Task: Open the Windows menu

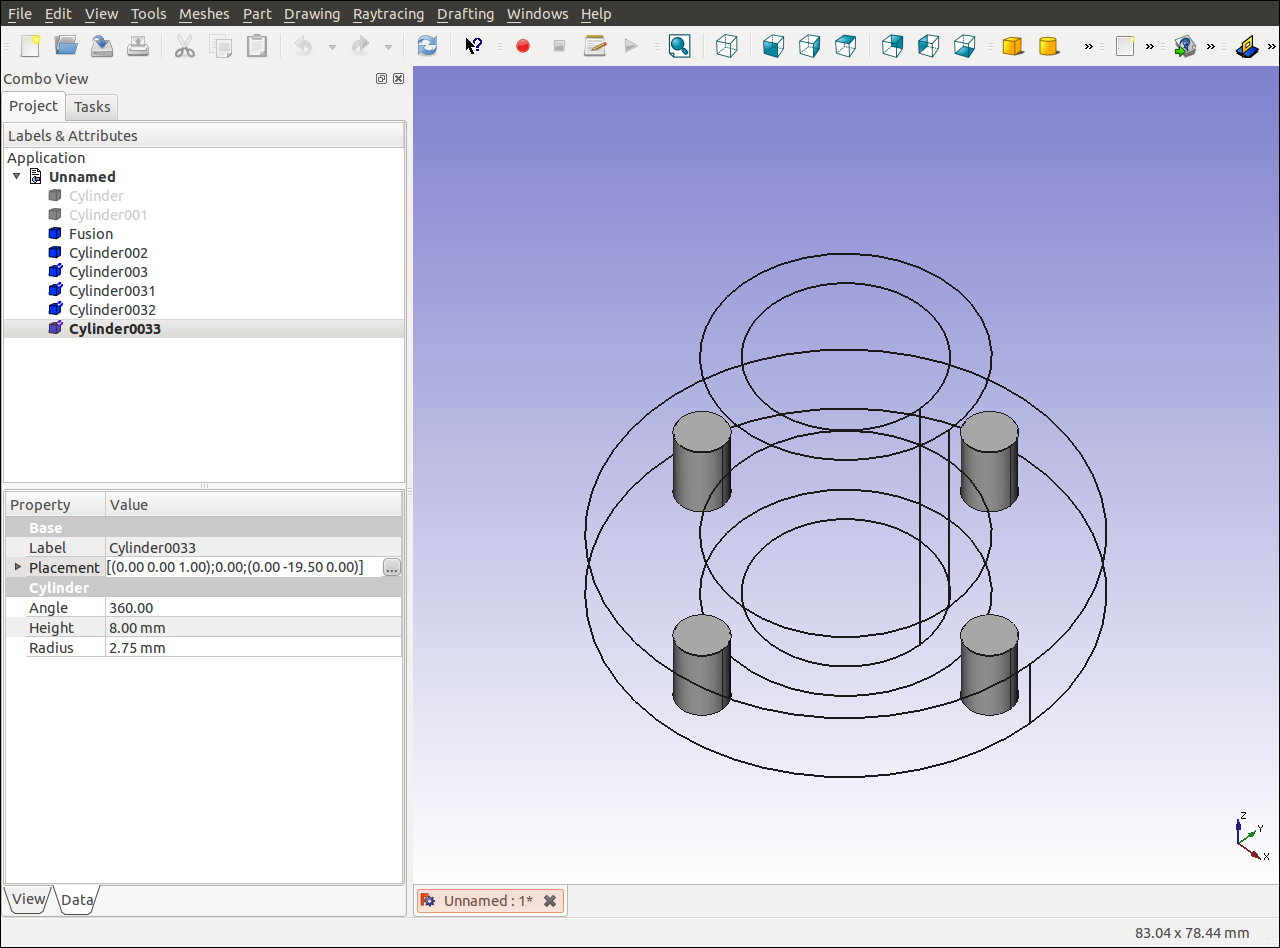Action: coord(537,14)
